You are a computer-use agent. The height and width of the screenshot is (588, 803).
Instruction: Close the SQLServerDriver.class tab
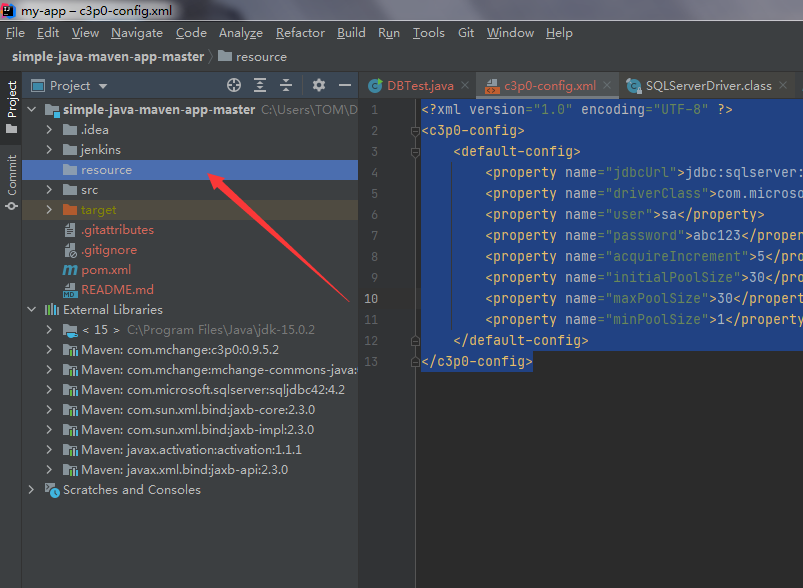(x=784, y=86)
